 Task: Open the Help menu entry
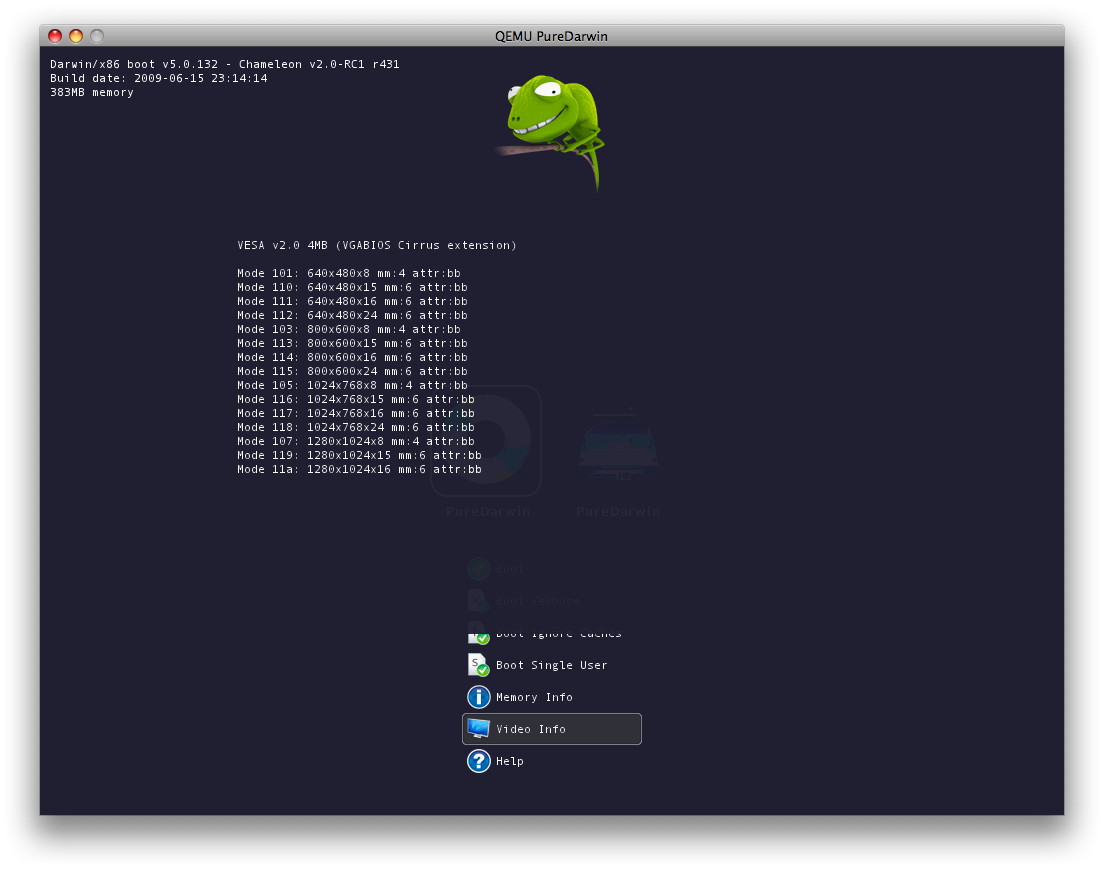click(x=551, y=761)
